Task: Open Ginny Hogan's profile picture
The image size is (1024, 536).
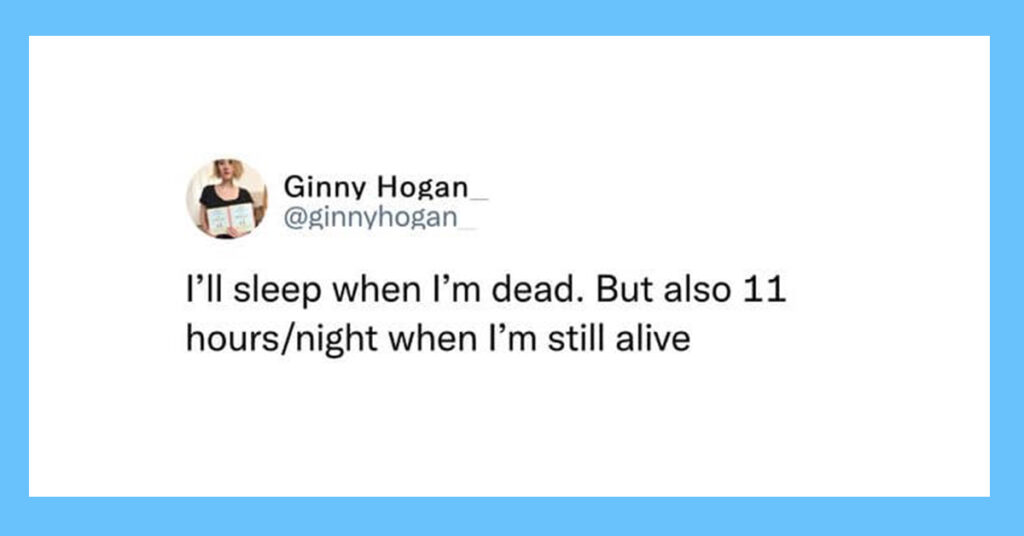Action: click(227, 198)
